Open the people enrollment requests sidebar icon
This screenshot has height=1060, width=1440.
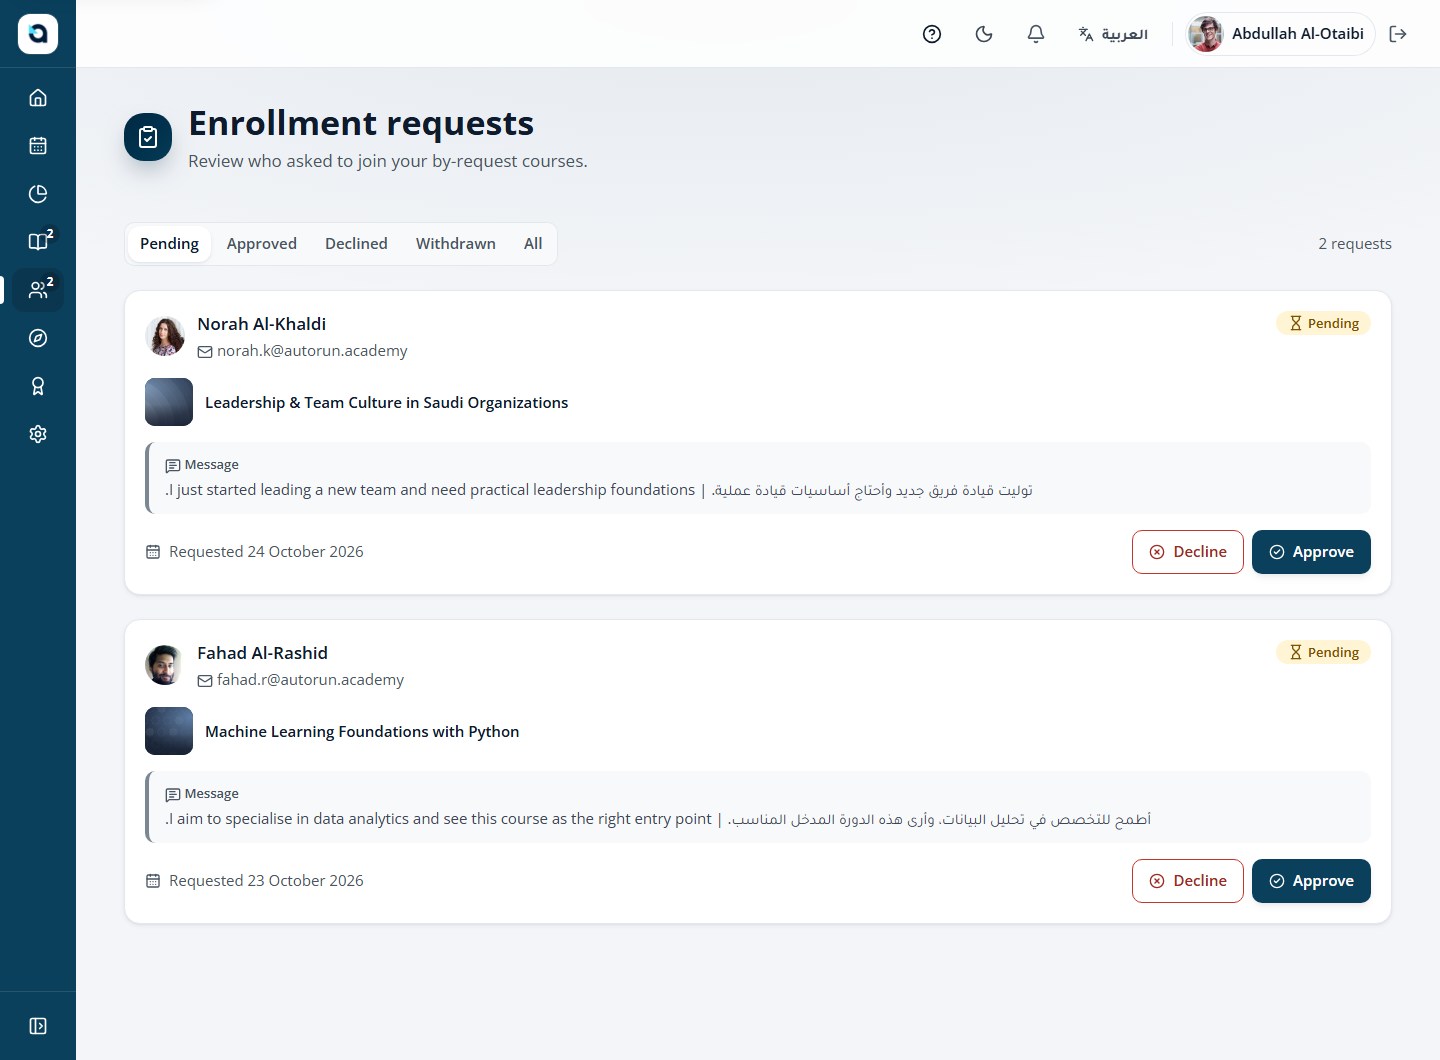tap(38, 290)
